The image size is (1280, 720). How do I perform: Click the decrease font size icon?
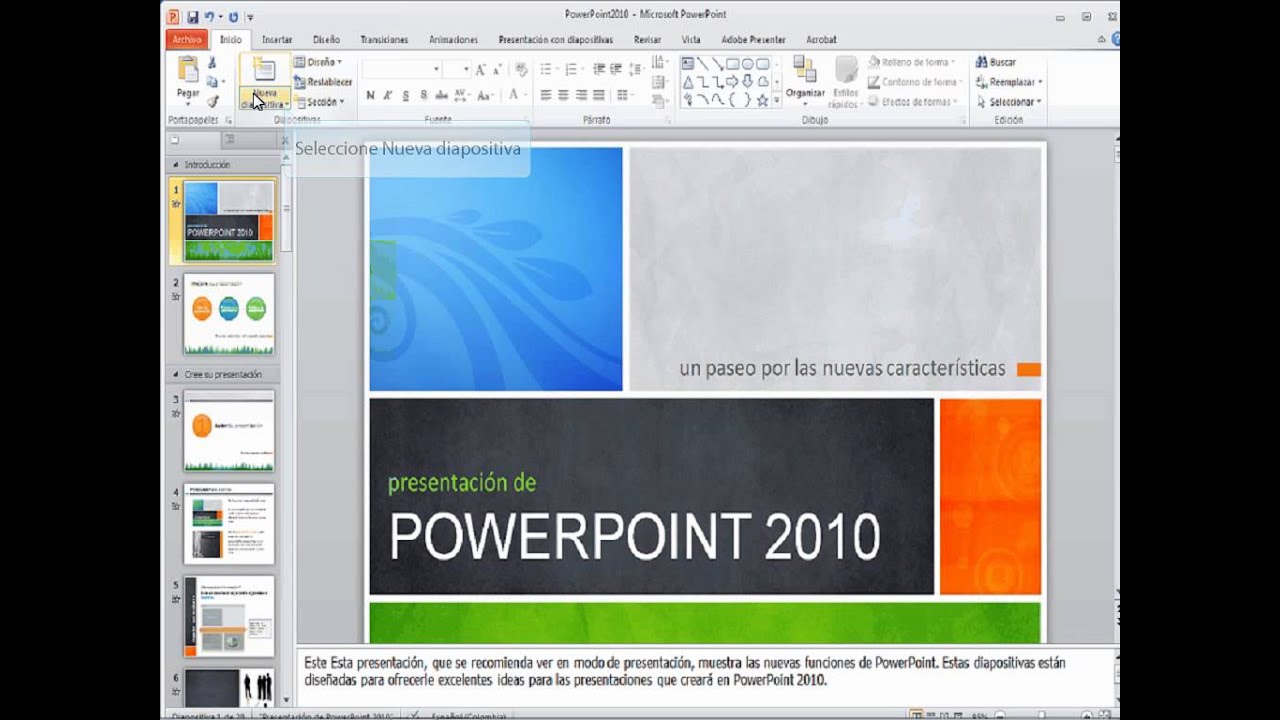[x=497, y=70]
